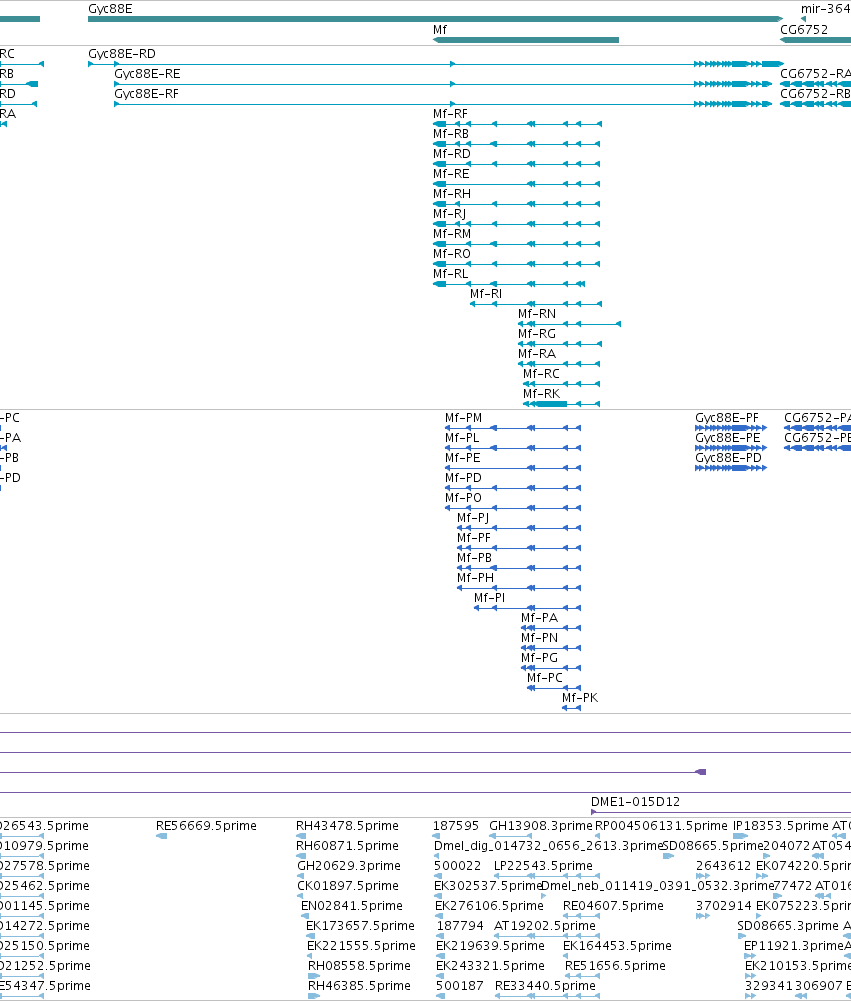Click the EK173657.5prime EST label
Viewport: 851px width, 1001px height.
click(x=360, y=926)
